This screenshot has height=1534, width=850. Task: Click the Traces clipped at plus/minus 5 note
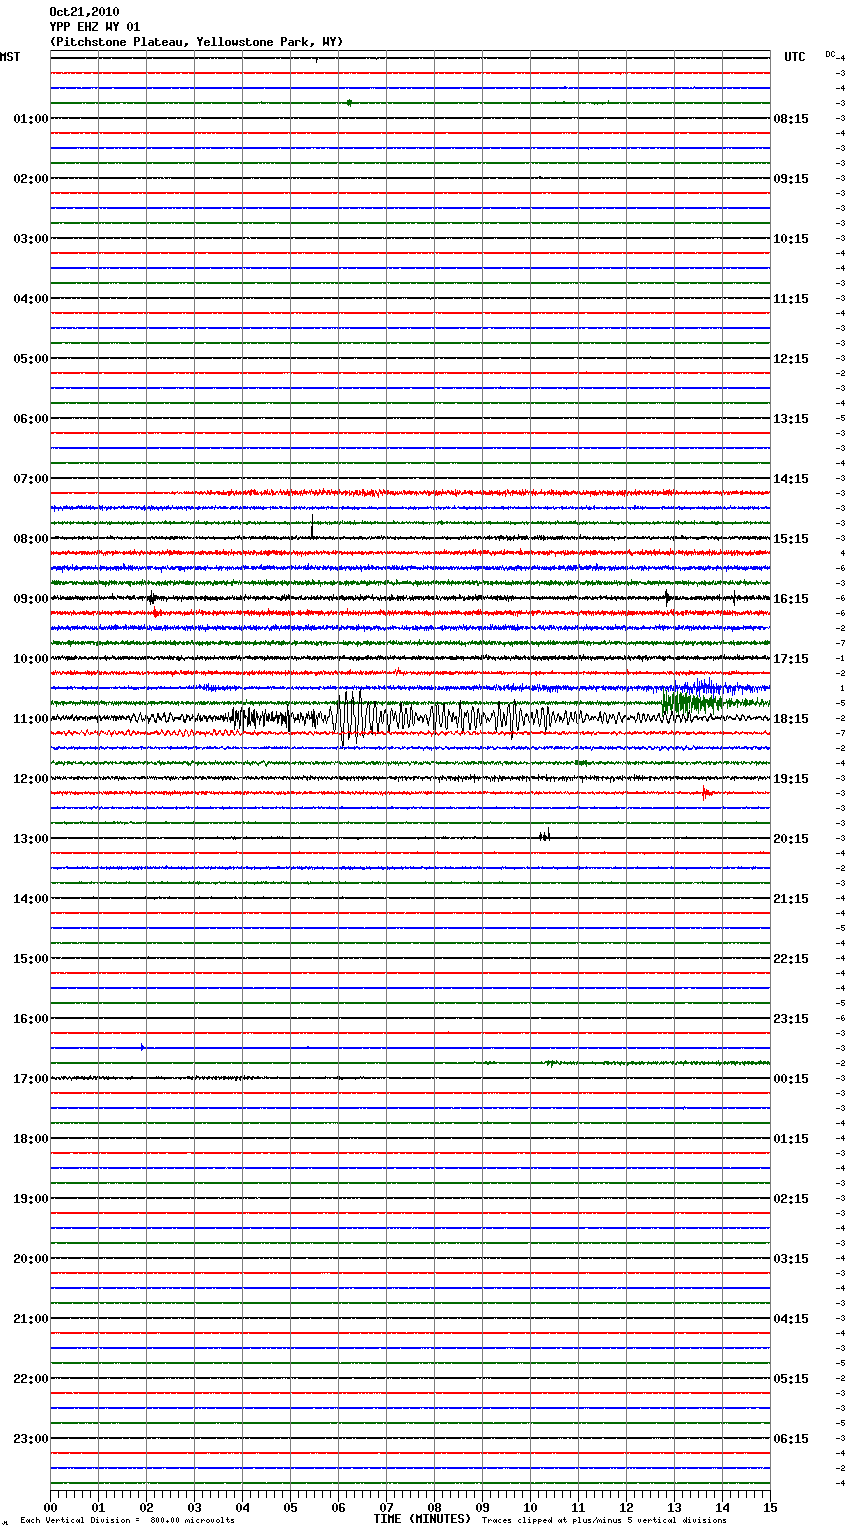pos(604,1521)
